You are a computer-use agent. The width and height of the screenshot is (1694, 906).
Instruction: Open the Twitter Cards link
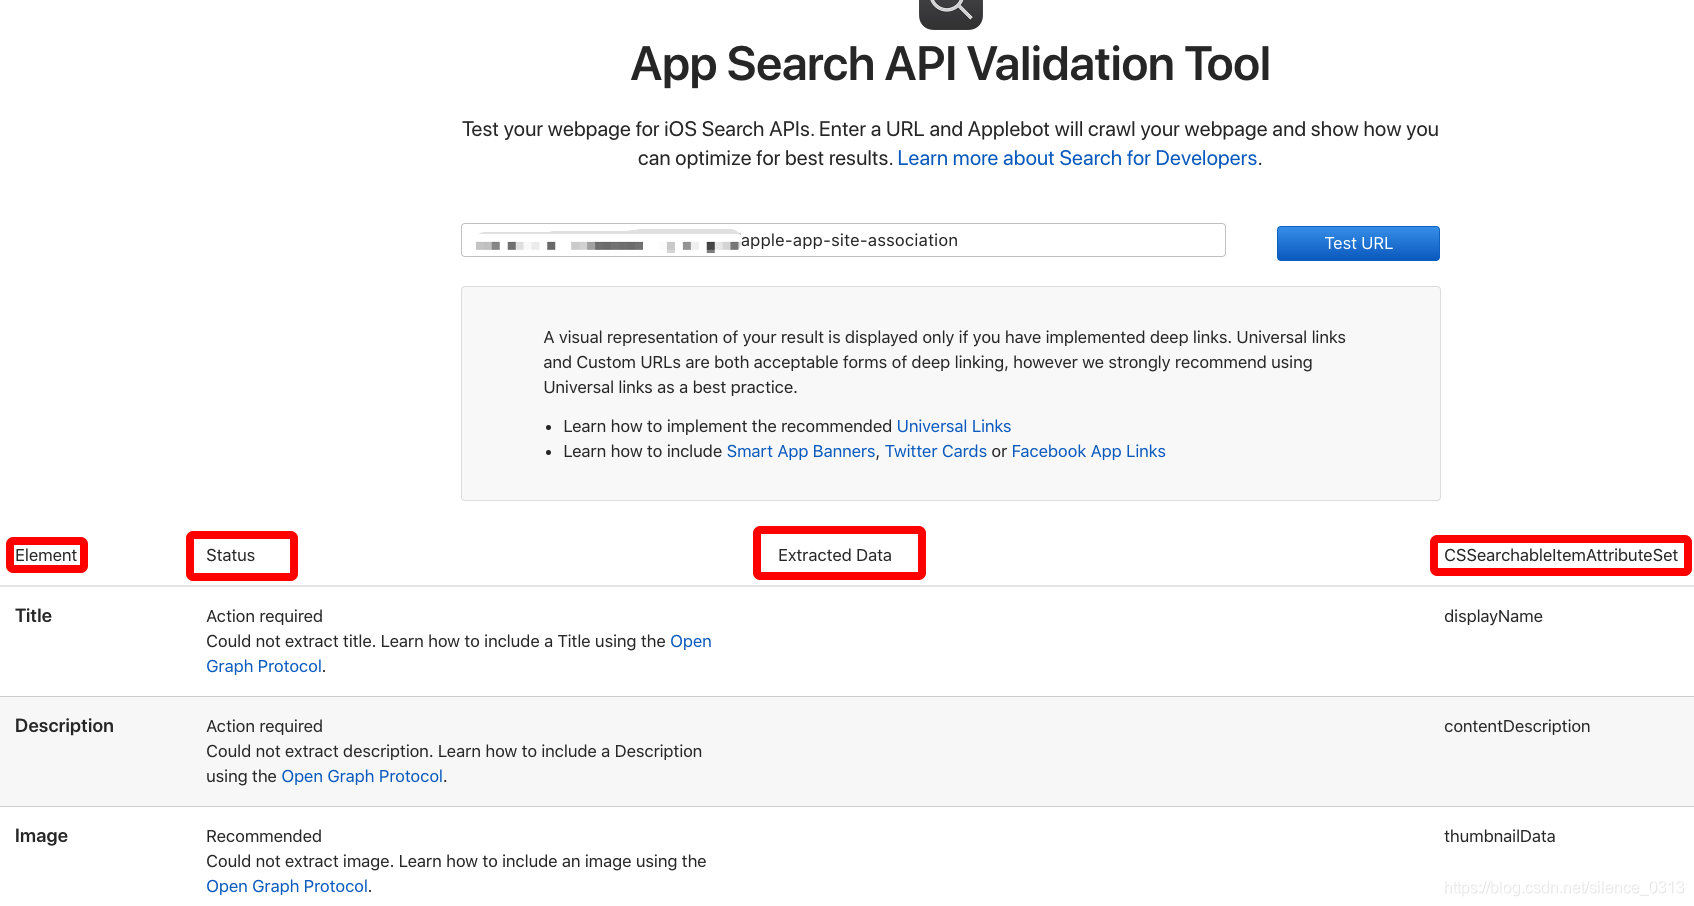[x=936, y=451]
